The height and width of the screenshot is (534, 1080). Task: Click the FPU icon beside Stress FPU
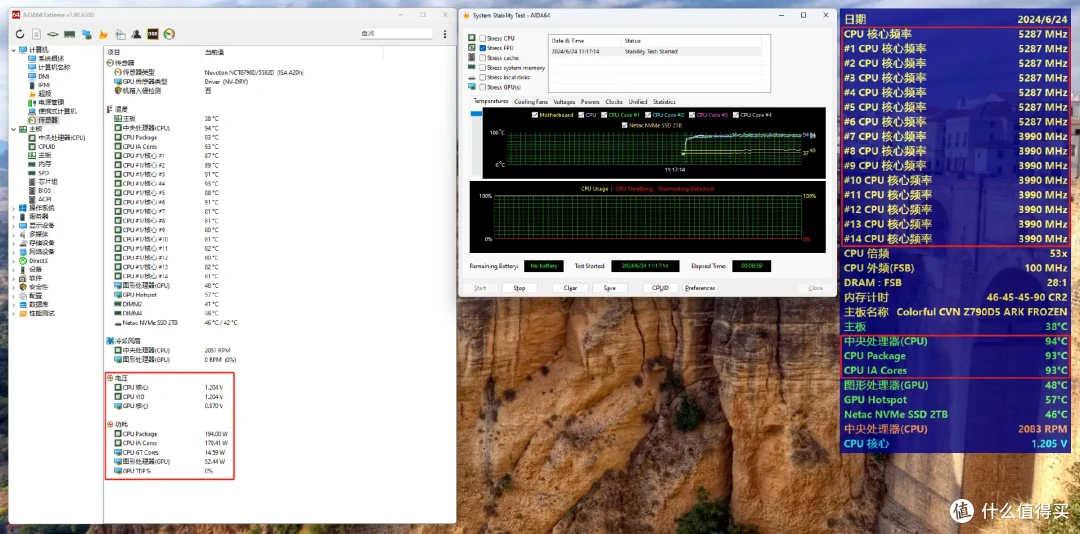coord(472,48)
